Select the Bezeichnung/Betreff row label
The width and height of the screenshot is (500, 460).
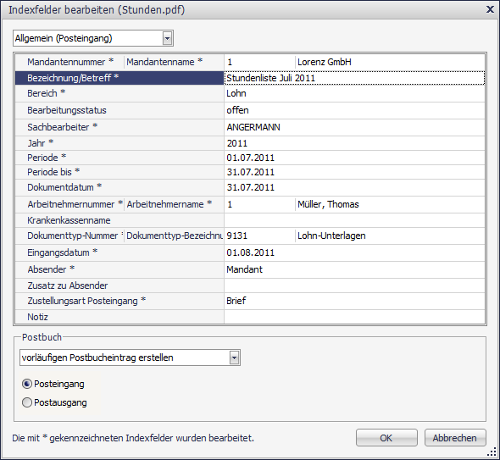point(120,78)
